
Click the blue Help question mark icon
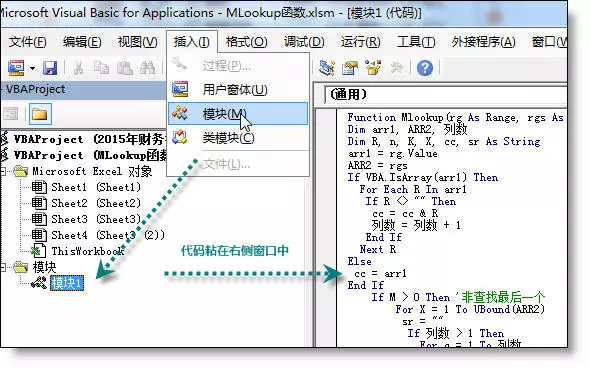(x=425, y=68)
